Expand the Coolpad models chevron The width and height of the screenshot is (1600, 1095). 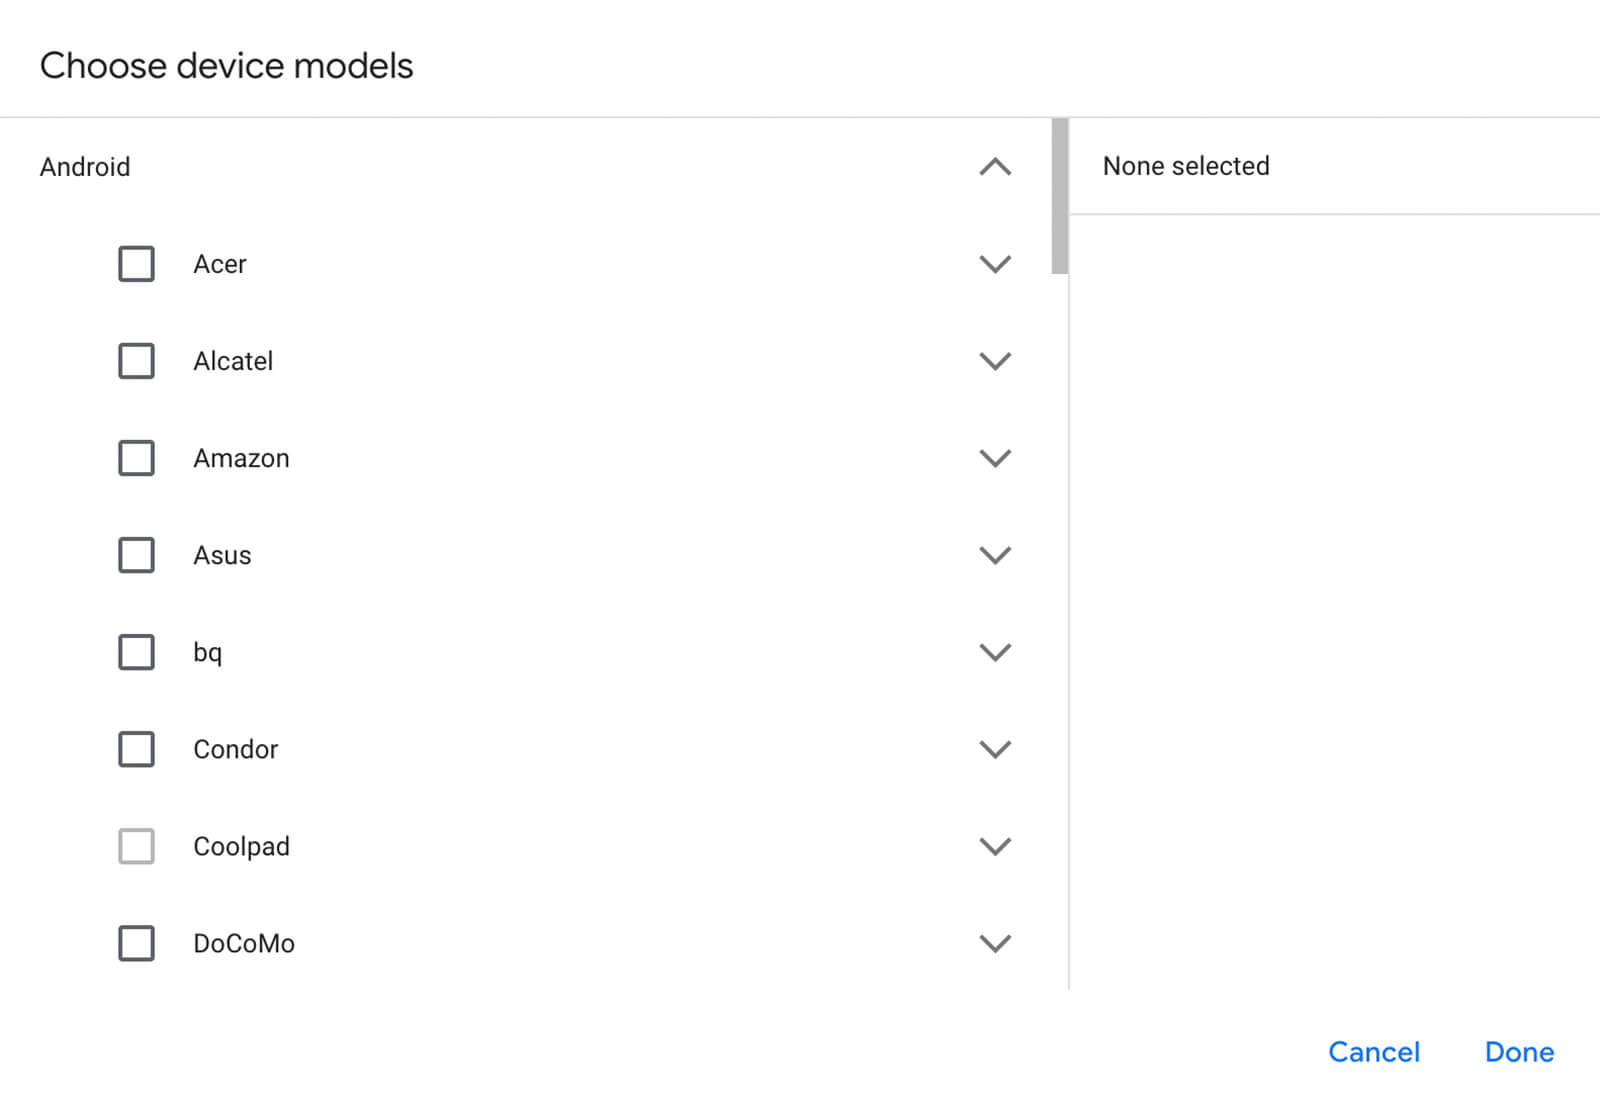(x=995, y=846)
